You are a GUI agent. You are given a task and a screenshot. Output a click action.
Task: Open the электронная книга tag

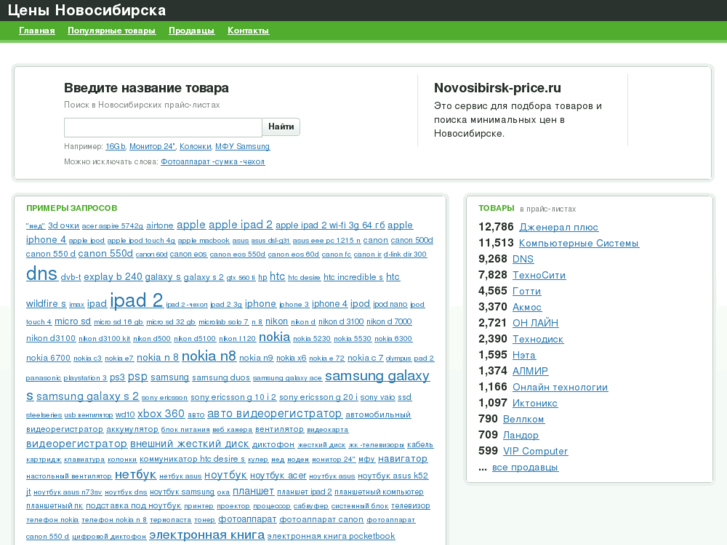[205, 535]
